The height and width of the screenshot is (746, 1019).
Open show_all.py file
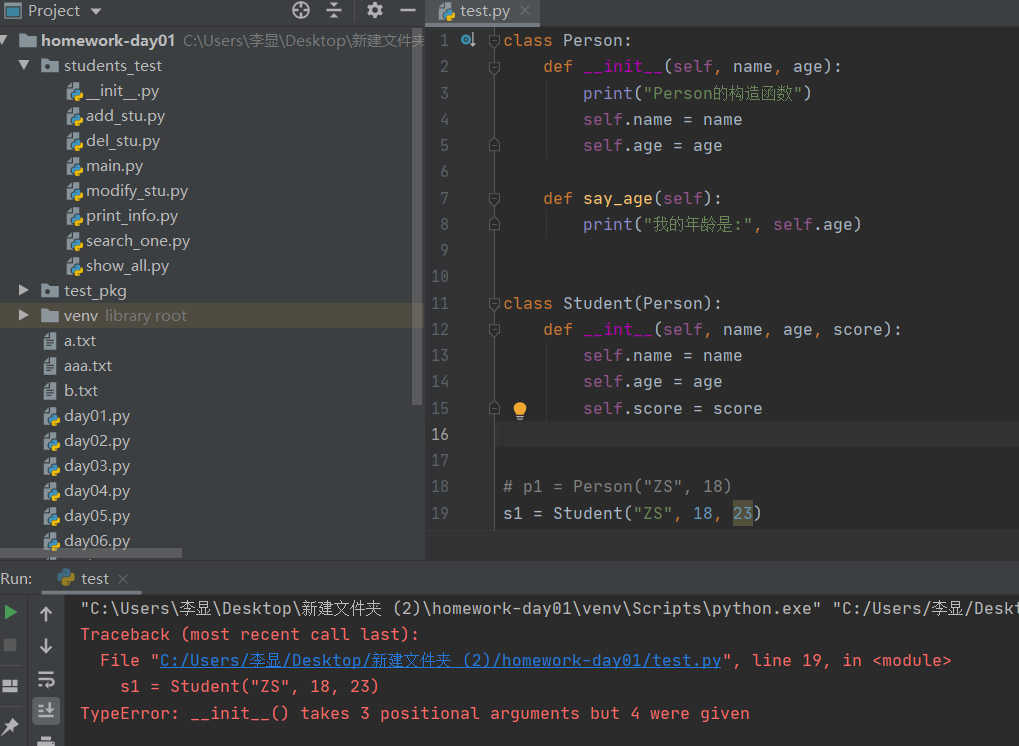pos(118,266)
